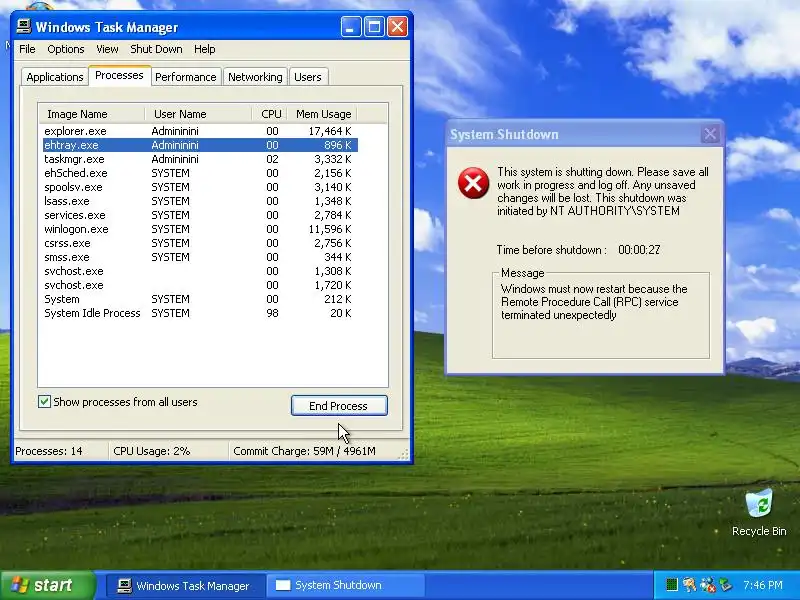Viewport: 800px width, 600px height.
Task: Click the CPU Usage: 2% status bar entry
Action: 168,451
